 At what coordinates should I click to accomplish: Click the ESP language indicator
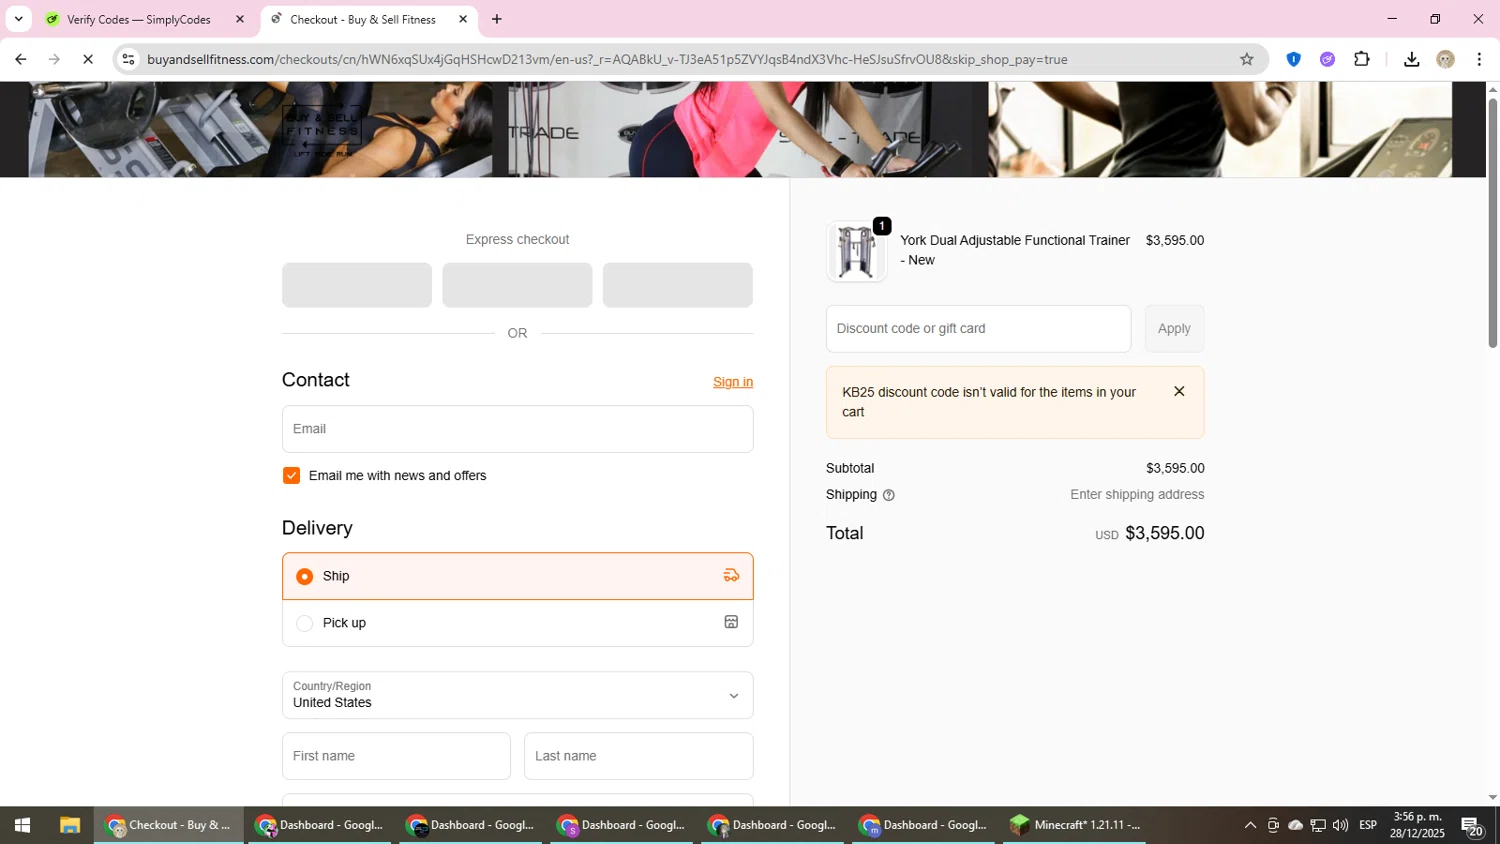click(1368, 825)
